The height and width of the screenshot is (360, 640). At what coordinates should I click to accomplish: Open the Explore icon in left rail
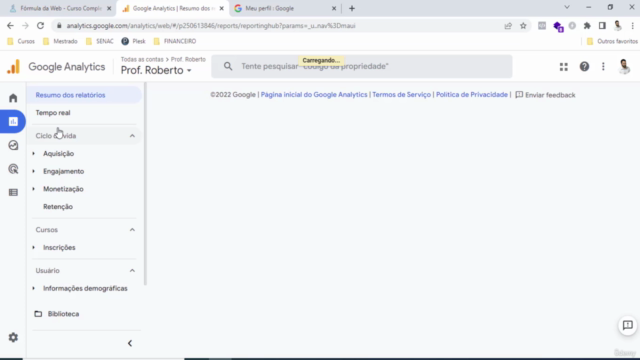pos(13,145)
